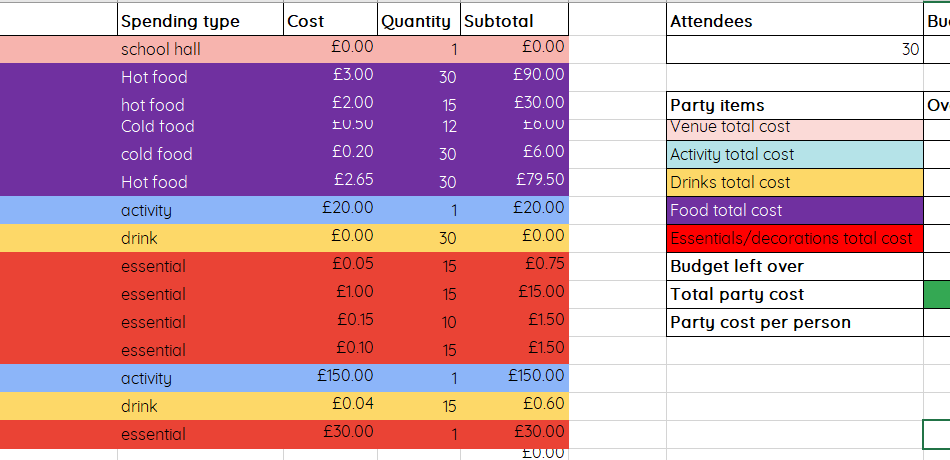The image size is (950, 460).
Task: Click the green cell beside Total party cost
Action: [x=937, y=294]
